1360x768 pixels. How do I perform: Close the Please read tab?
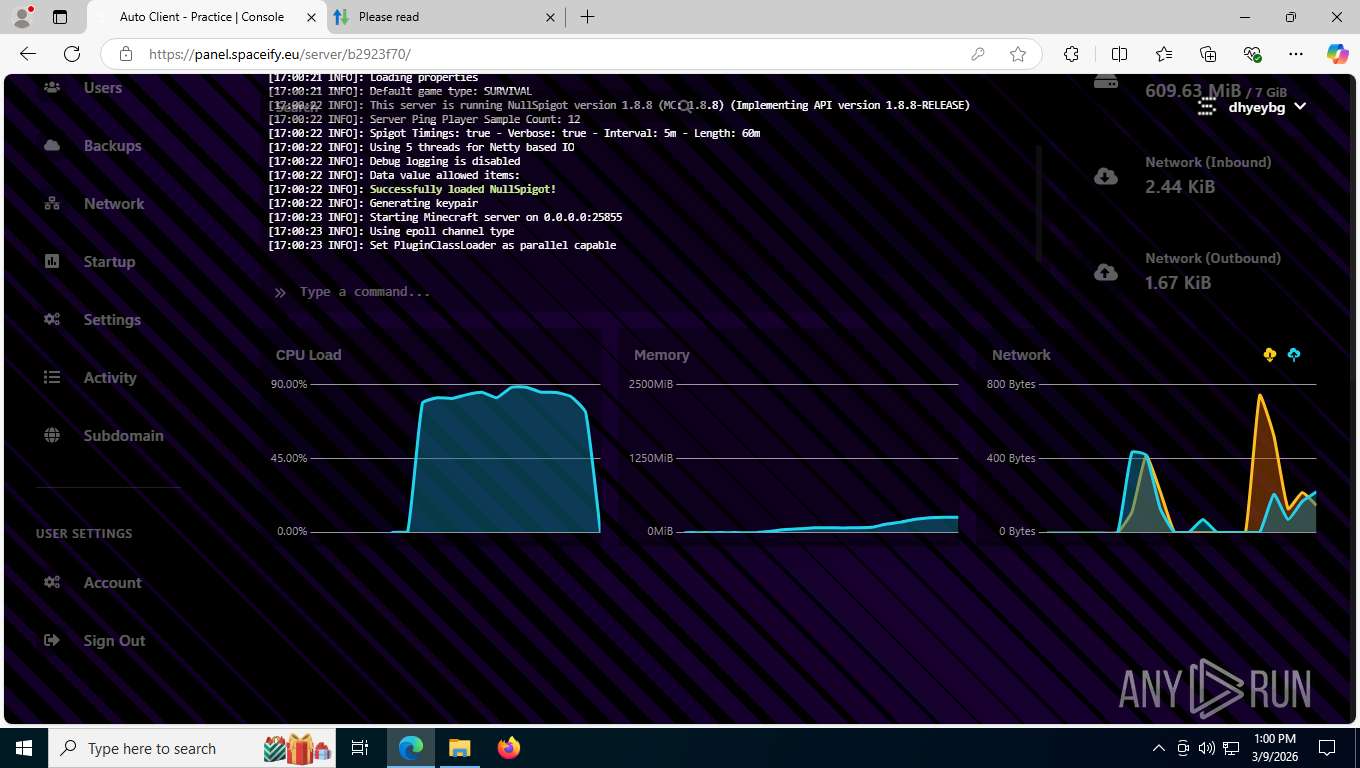click(550, 17)
